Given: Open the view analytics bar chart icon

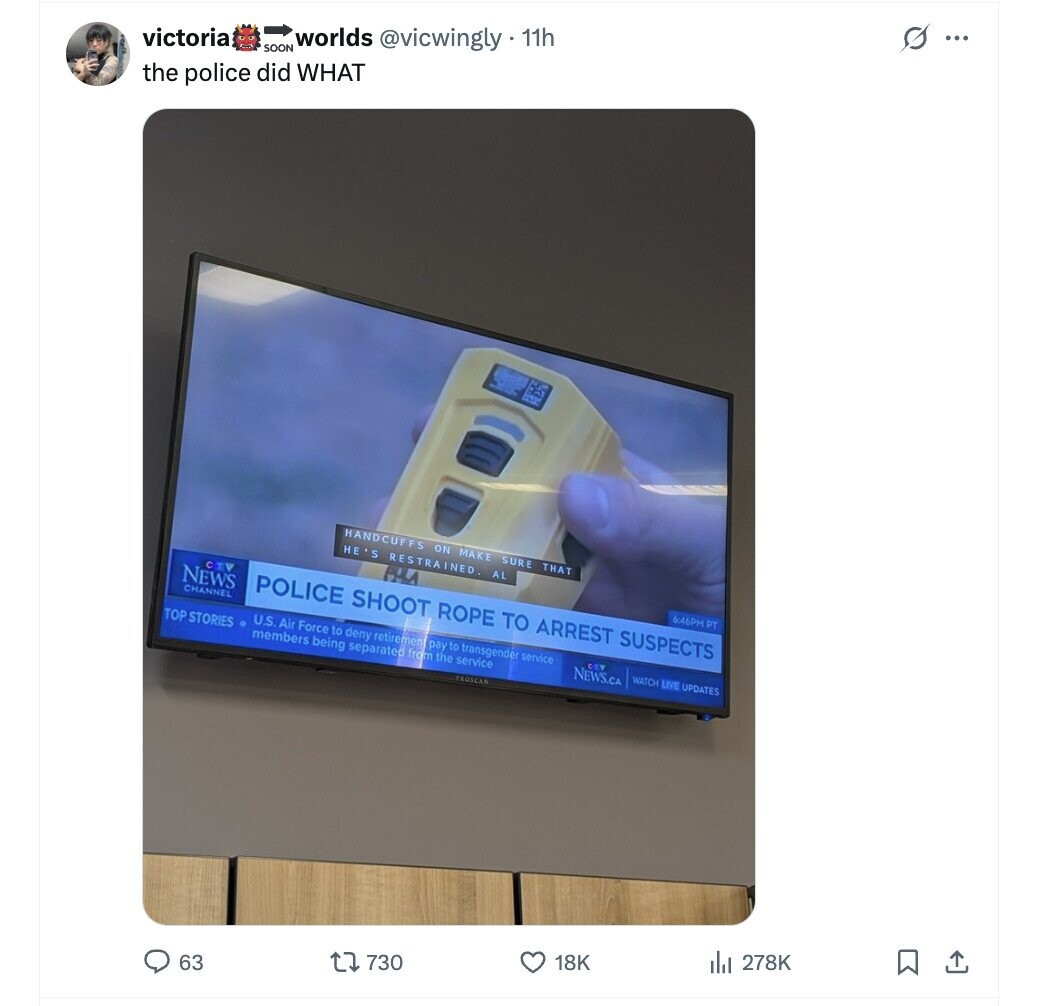Looking at the screenshot, I should pos(720,962).
